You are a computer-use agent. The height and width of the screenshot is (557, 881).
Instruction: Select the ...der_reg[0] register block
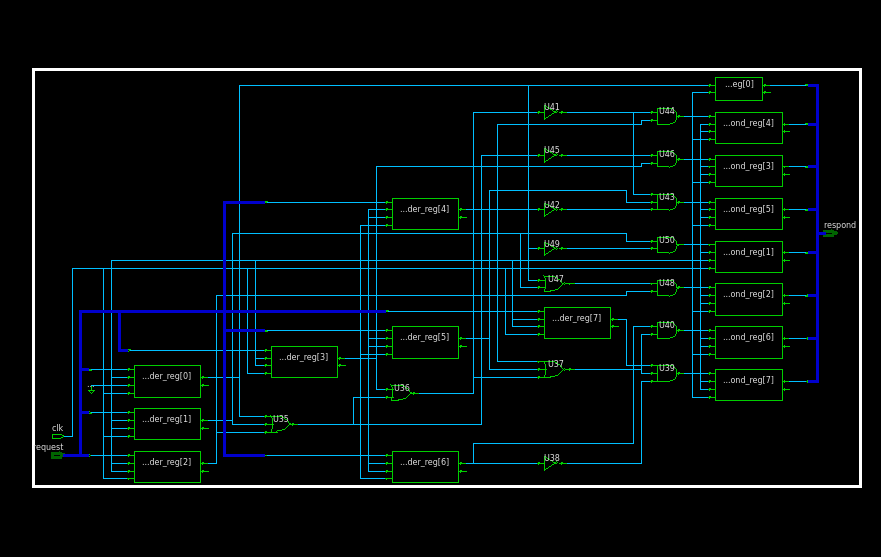tap(167, 381)
